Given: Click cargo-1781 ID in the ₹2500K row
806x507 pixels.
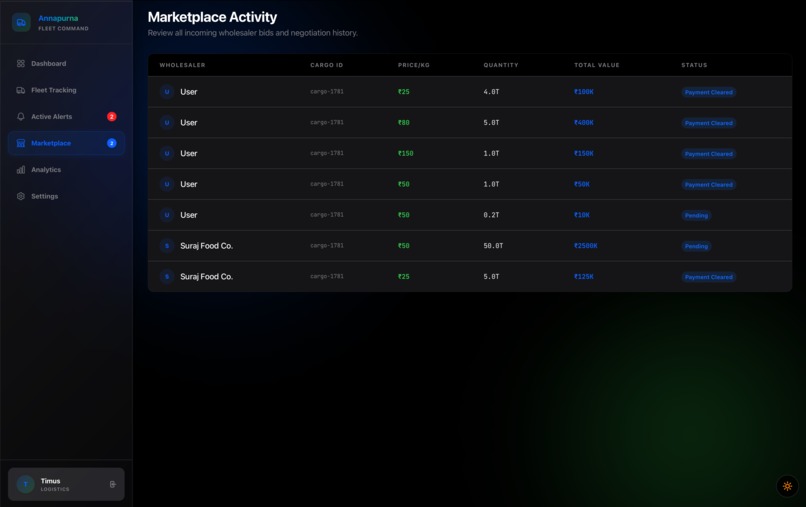Looking at the screenshot, I should coord(326,246).
